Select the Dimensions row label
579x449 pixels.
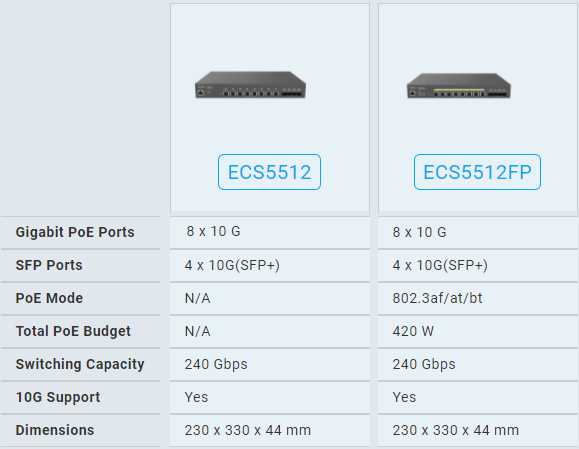[x=55, y=430]
